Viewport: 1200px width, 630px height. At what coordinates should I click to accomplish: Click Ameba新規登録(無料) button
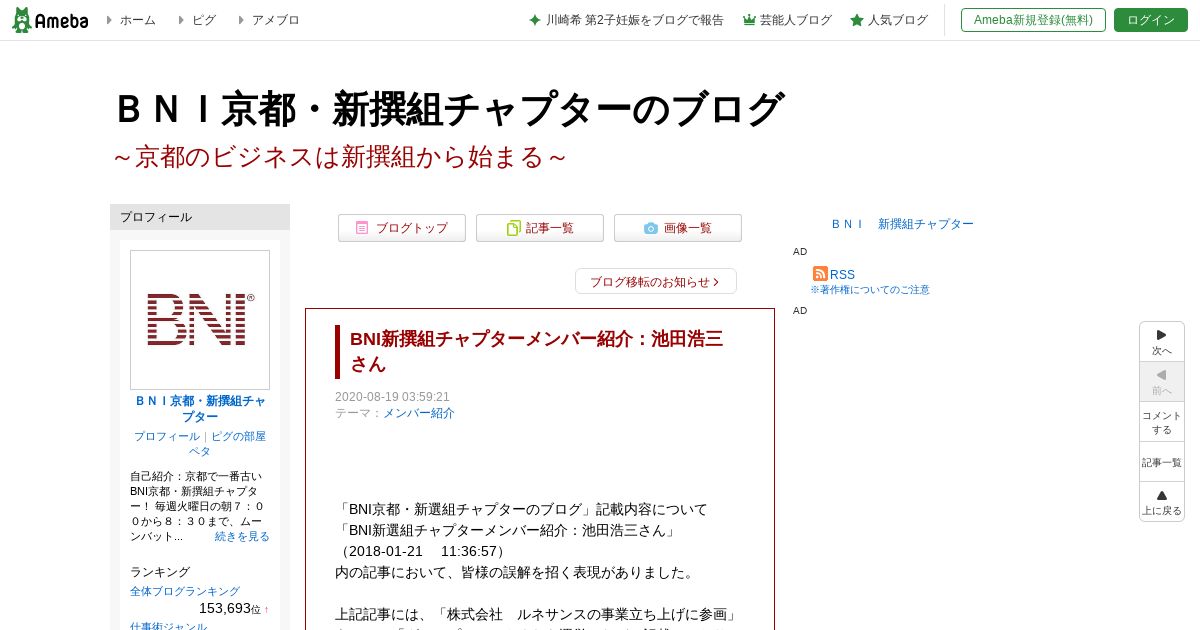pyautogui.click(x=1033, y=20)
